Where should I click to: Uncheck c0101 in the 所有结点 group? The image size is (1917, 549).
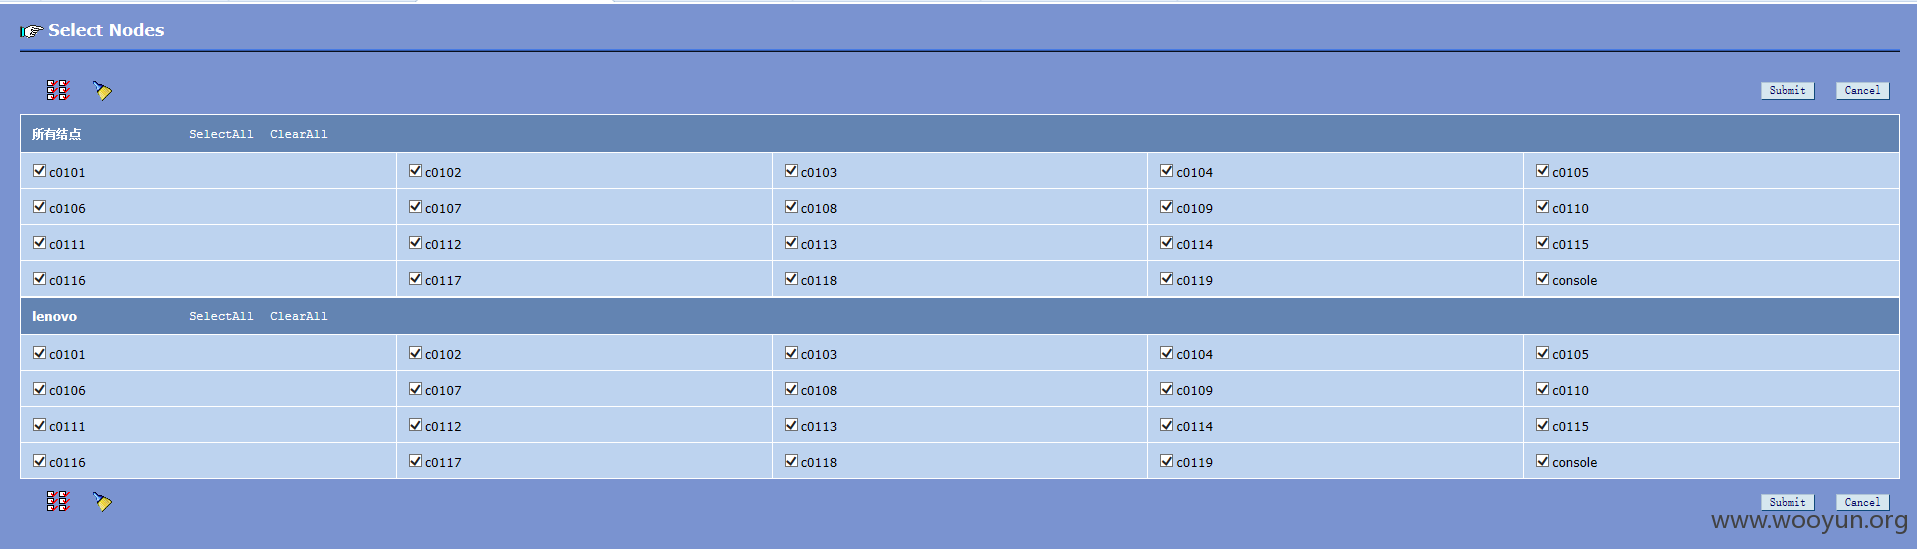(x=39, y=171)
